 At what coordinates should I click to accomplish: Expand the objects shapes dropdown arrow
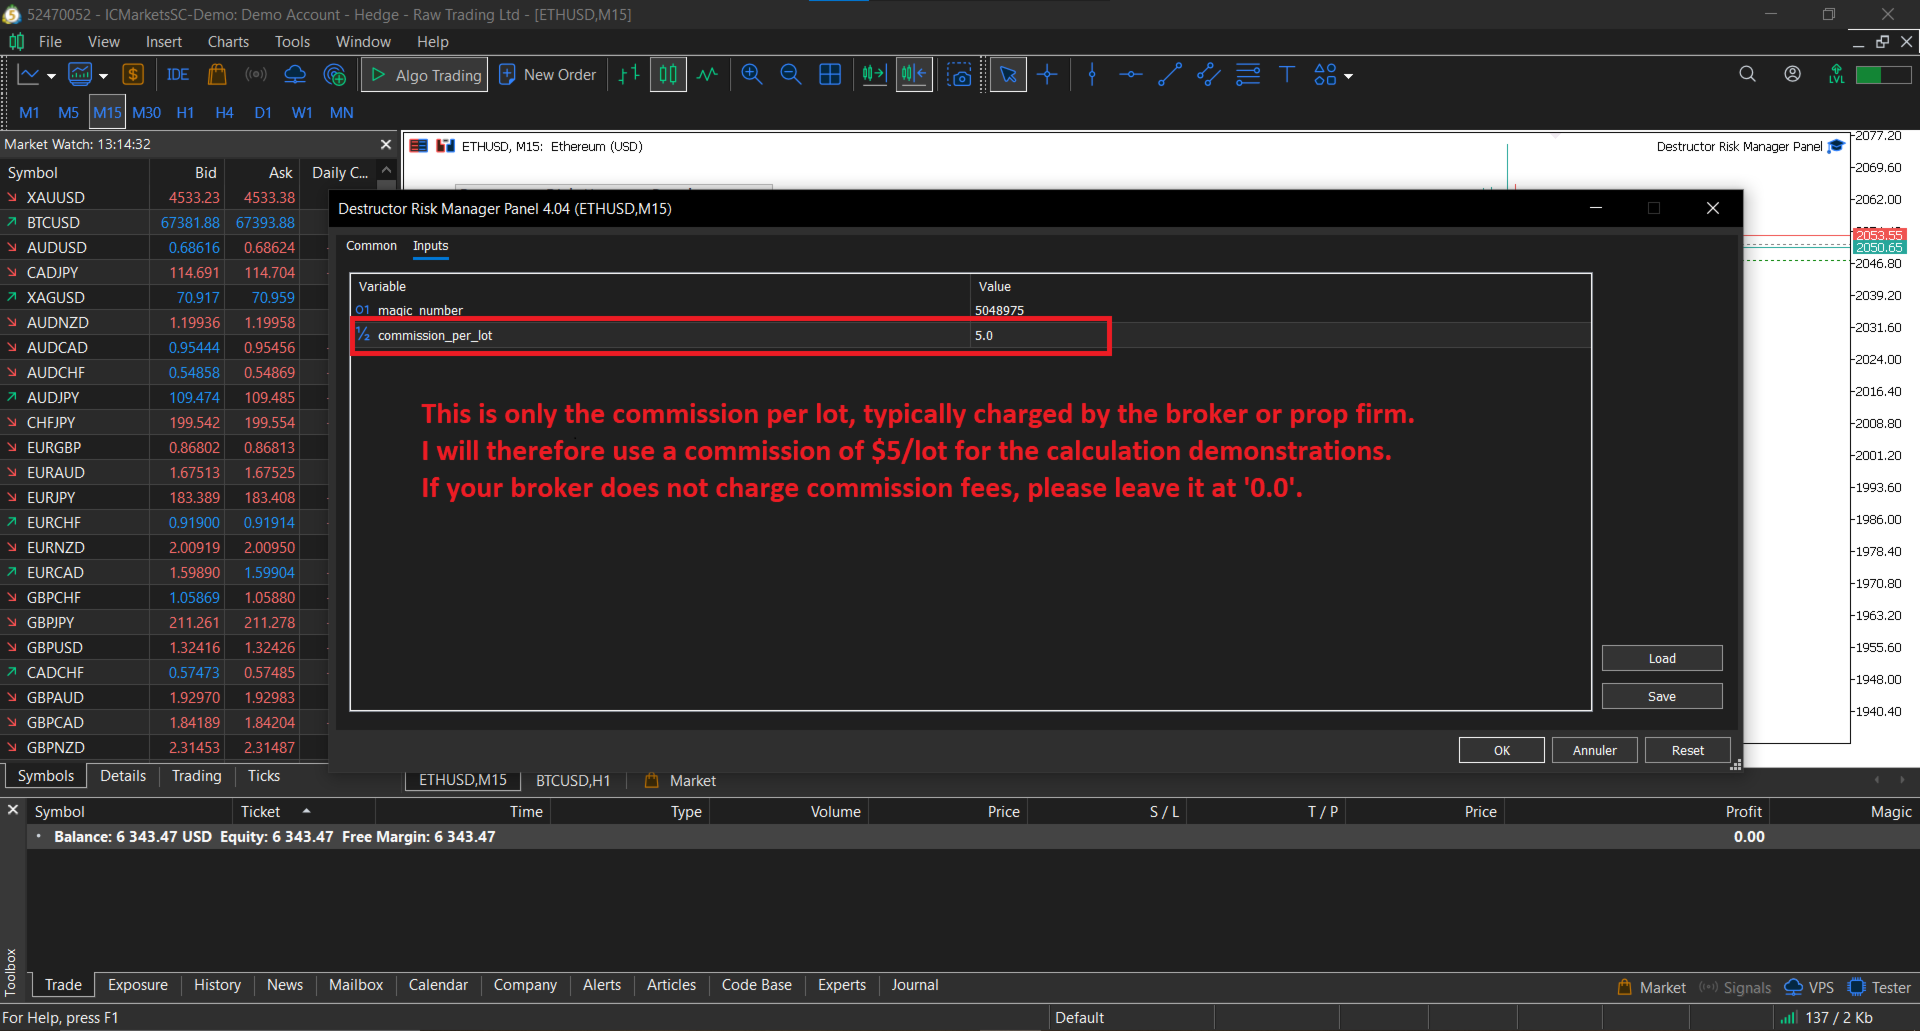[x=1348, y=76]
